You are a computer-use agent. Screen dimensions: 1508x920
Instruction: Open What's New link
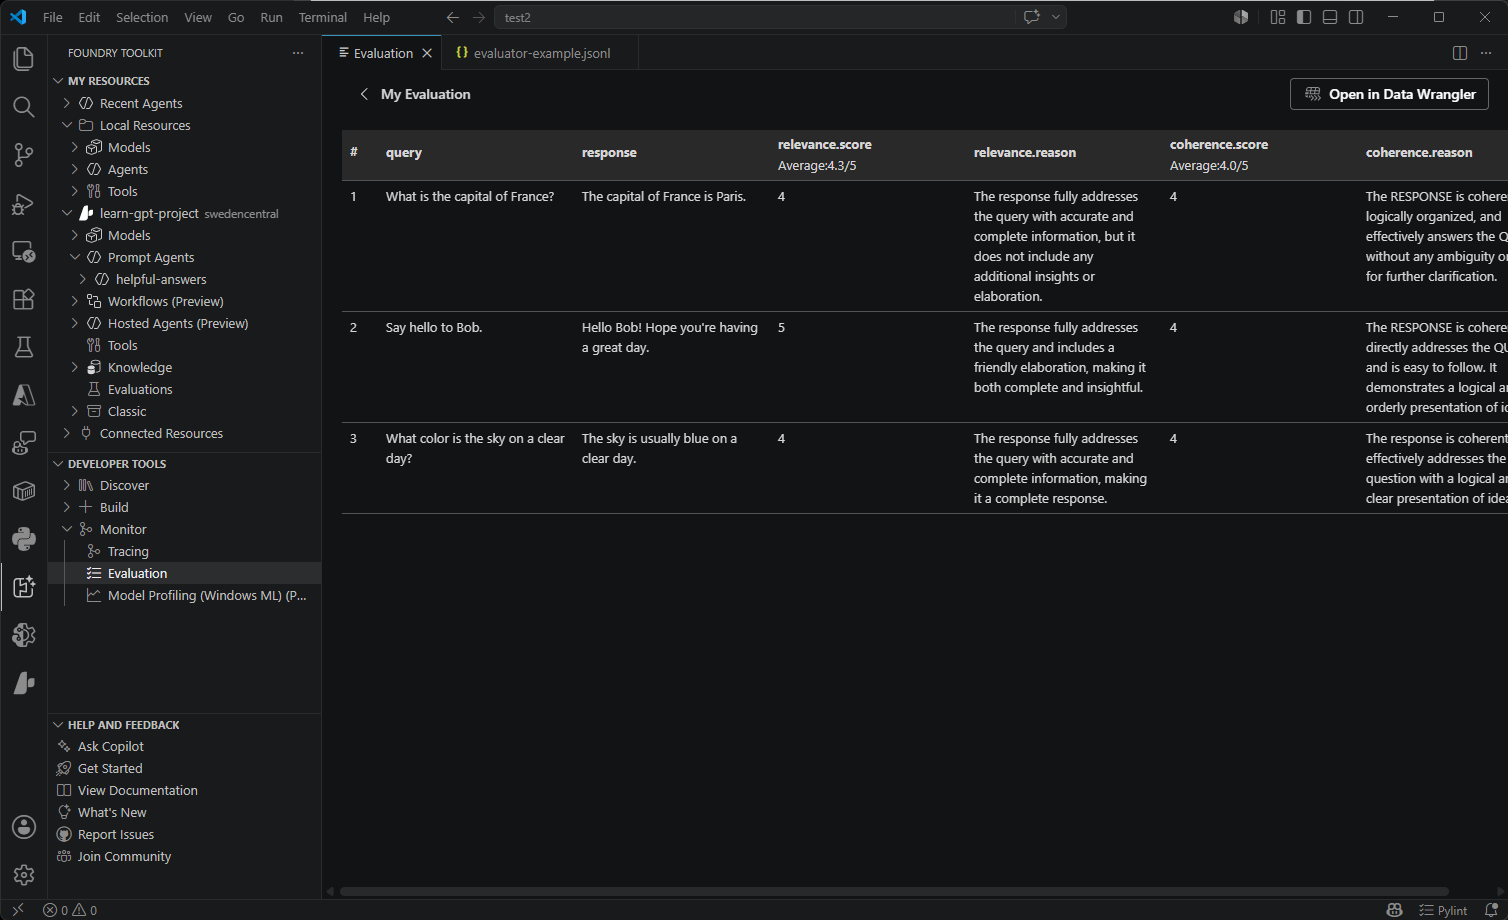(x=112, y=812)
